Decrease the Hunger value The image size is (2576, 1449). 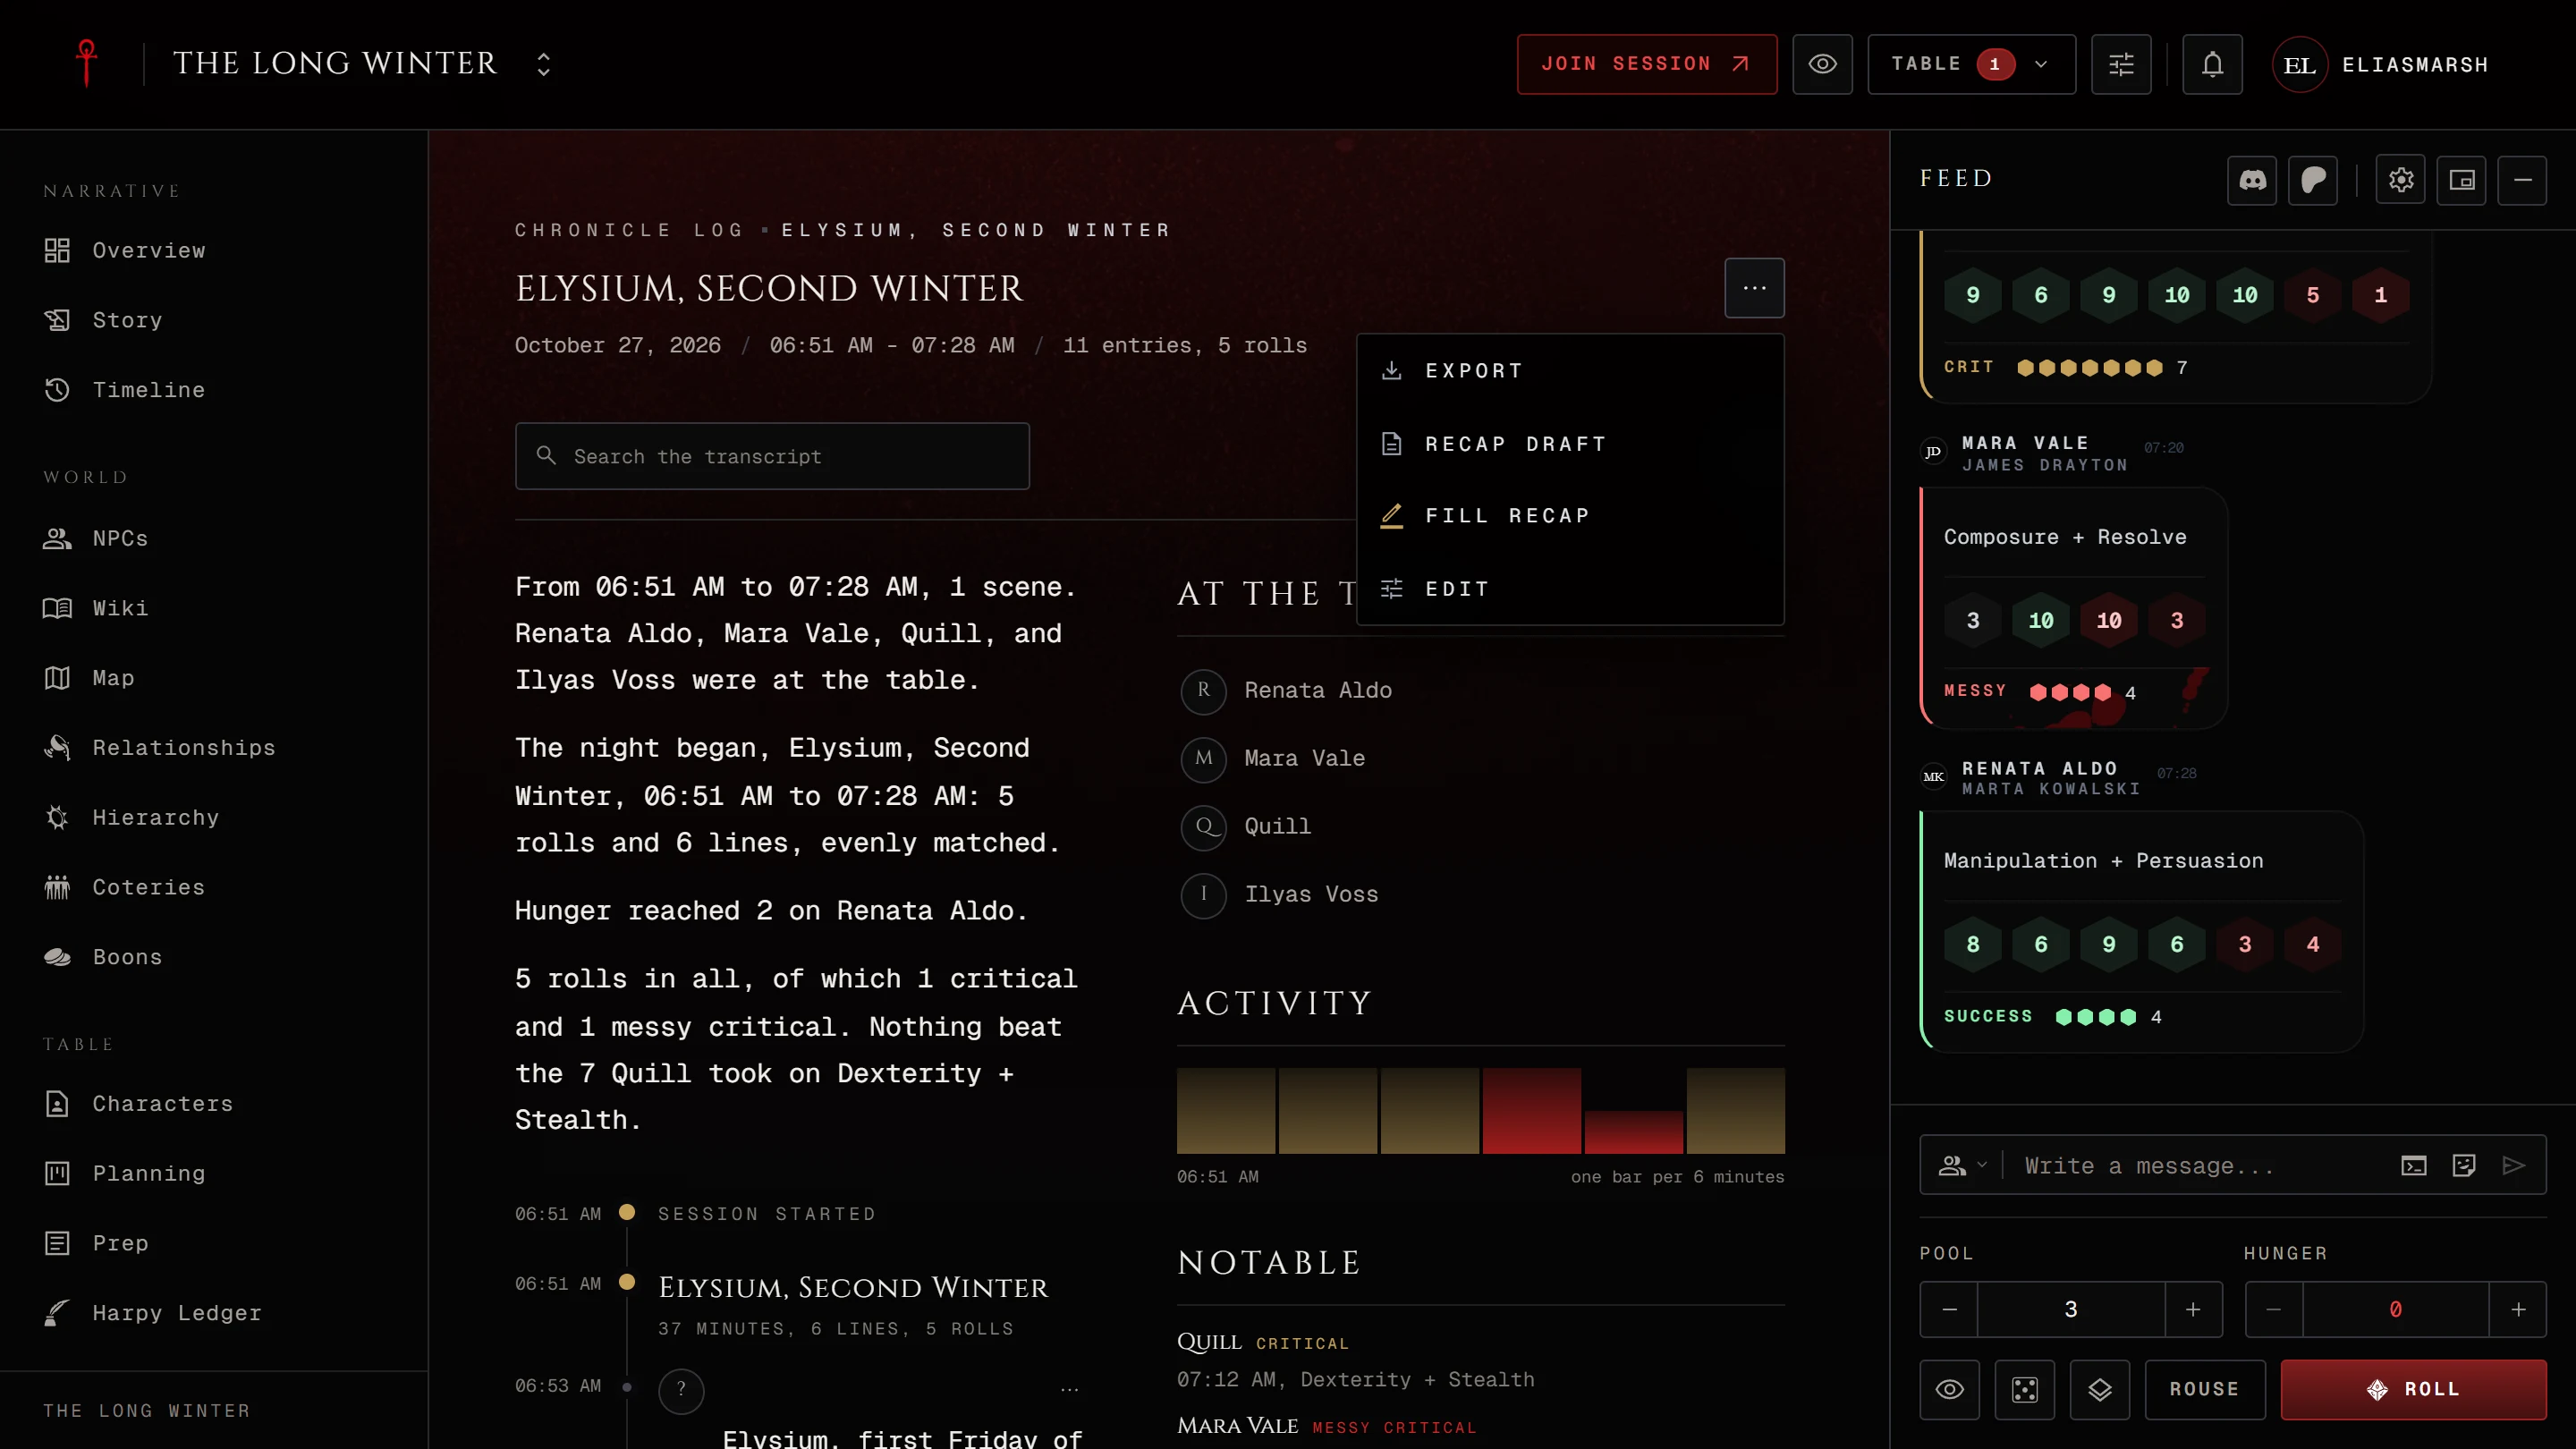pos(2273,1310)
